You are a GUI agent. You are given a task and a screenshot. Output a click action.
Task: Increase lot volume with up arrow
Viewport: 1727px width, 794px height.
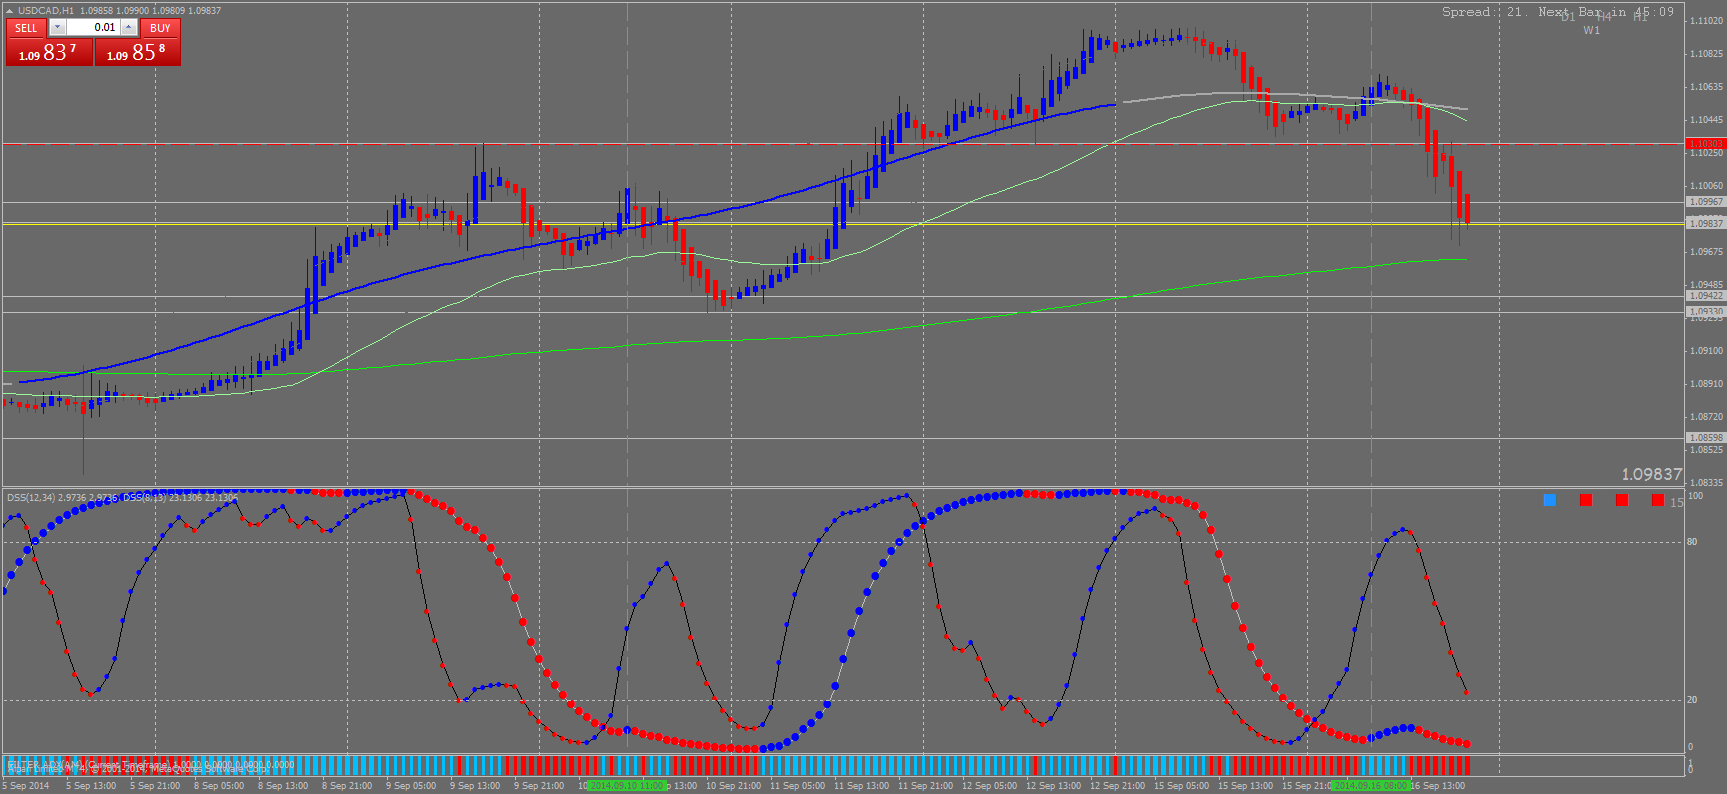pos(129,28)
